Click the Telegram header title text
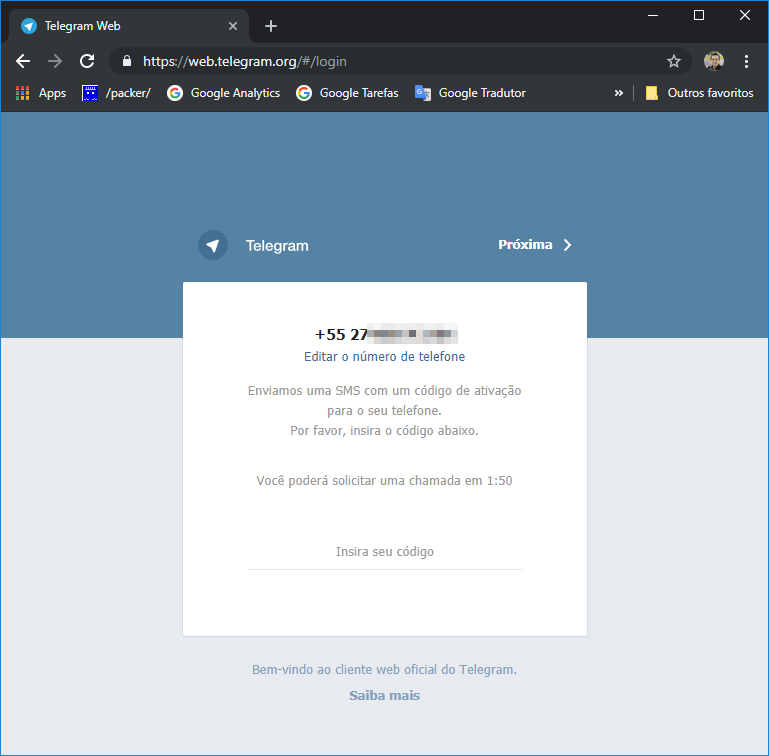Screen dimensions: 769x756 (277, 246)
